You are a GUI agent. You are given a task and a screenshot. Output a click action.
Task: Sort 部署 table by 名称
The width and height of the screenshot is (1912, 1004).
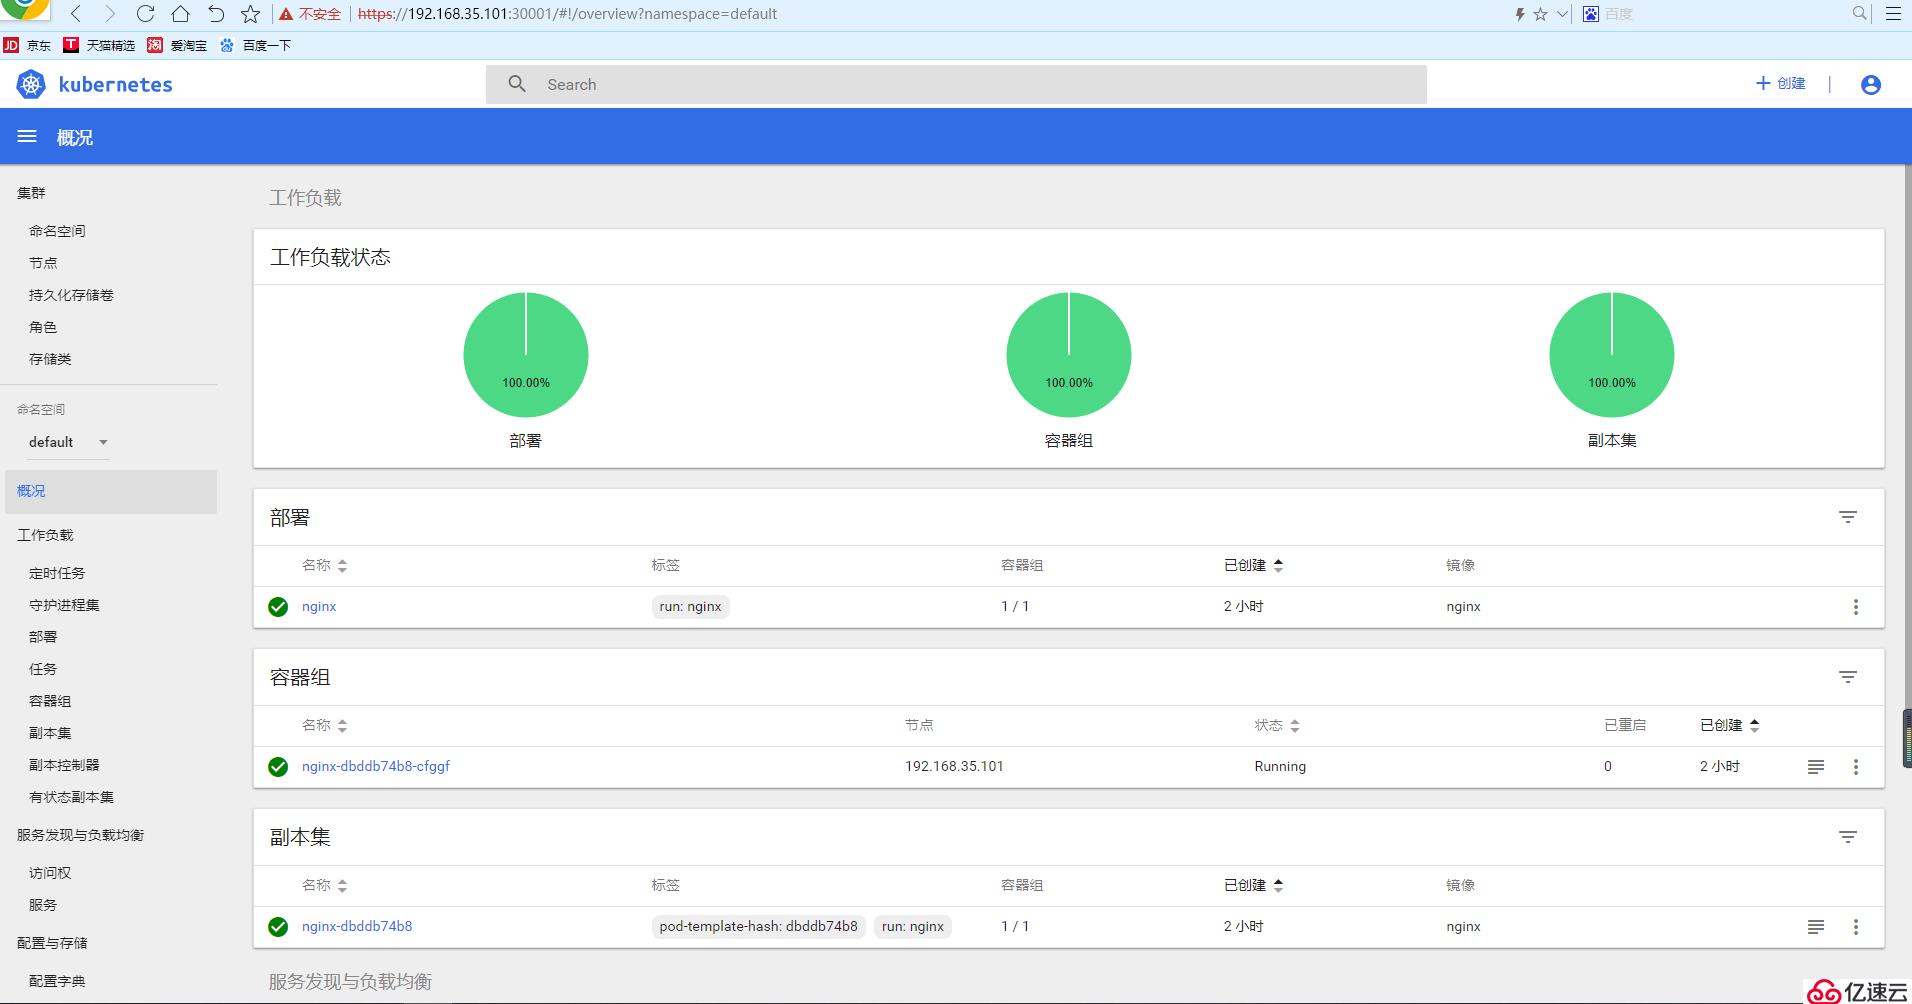coord(324,565)
